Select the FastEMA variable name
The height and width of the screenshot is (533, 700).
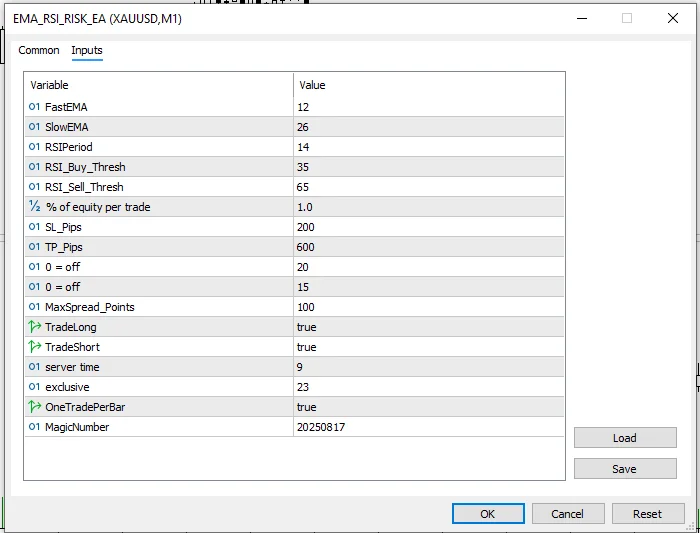pos(66,107)
